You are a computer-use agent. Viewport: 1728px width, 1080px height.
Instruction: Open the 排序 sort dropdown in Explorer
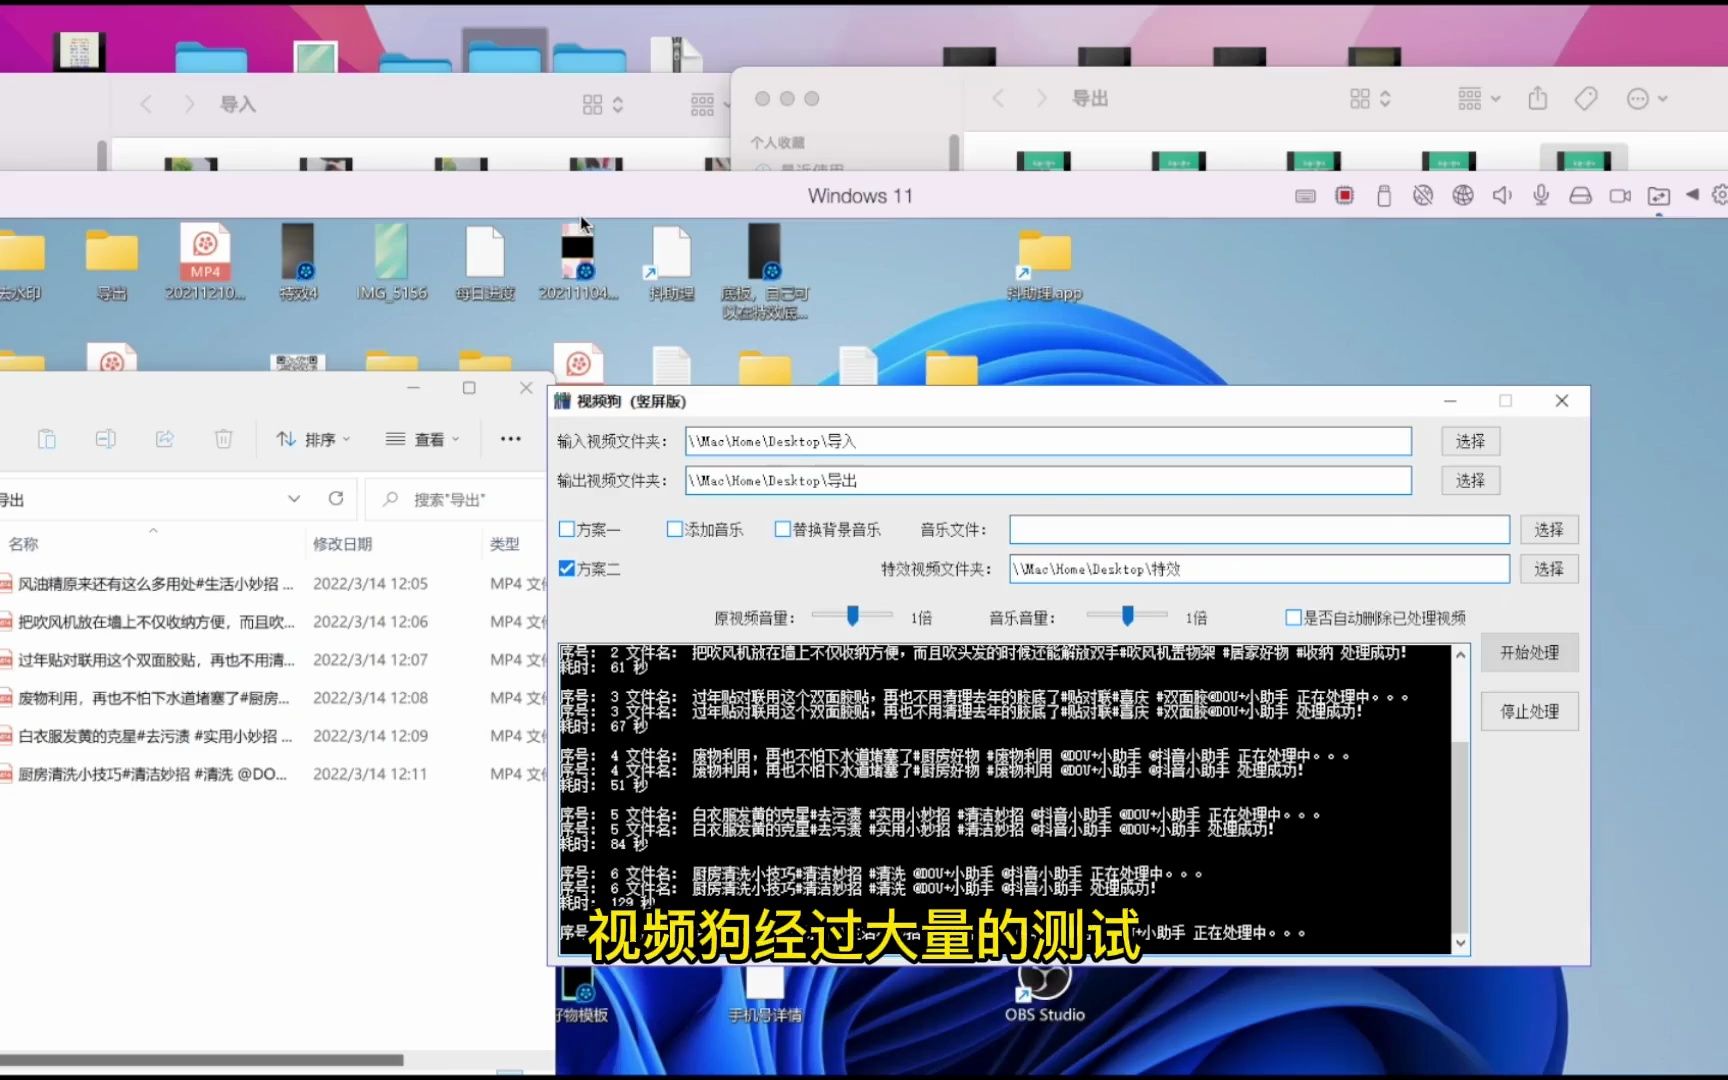(x=314, y=439)
